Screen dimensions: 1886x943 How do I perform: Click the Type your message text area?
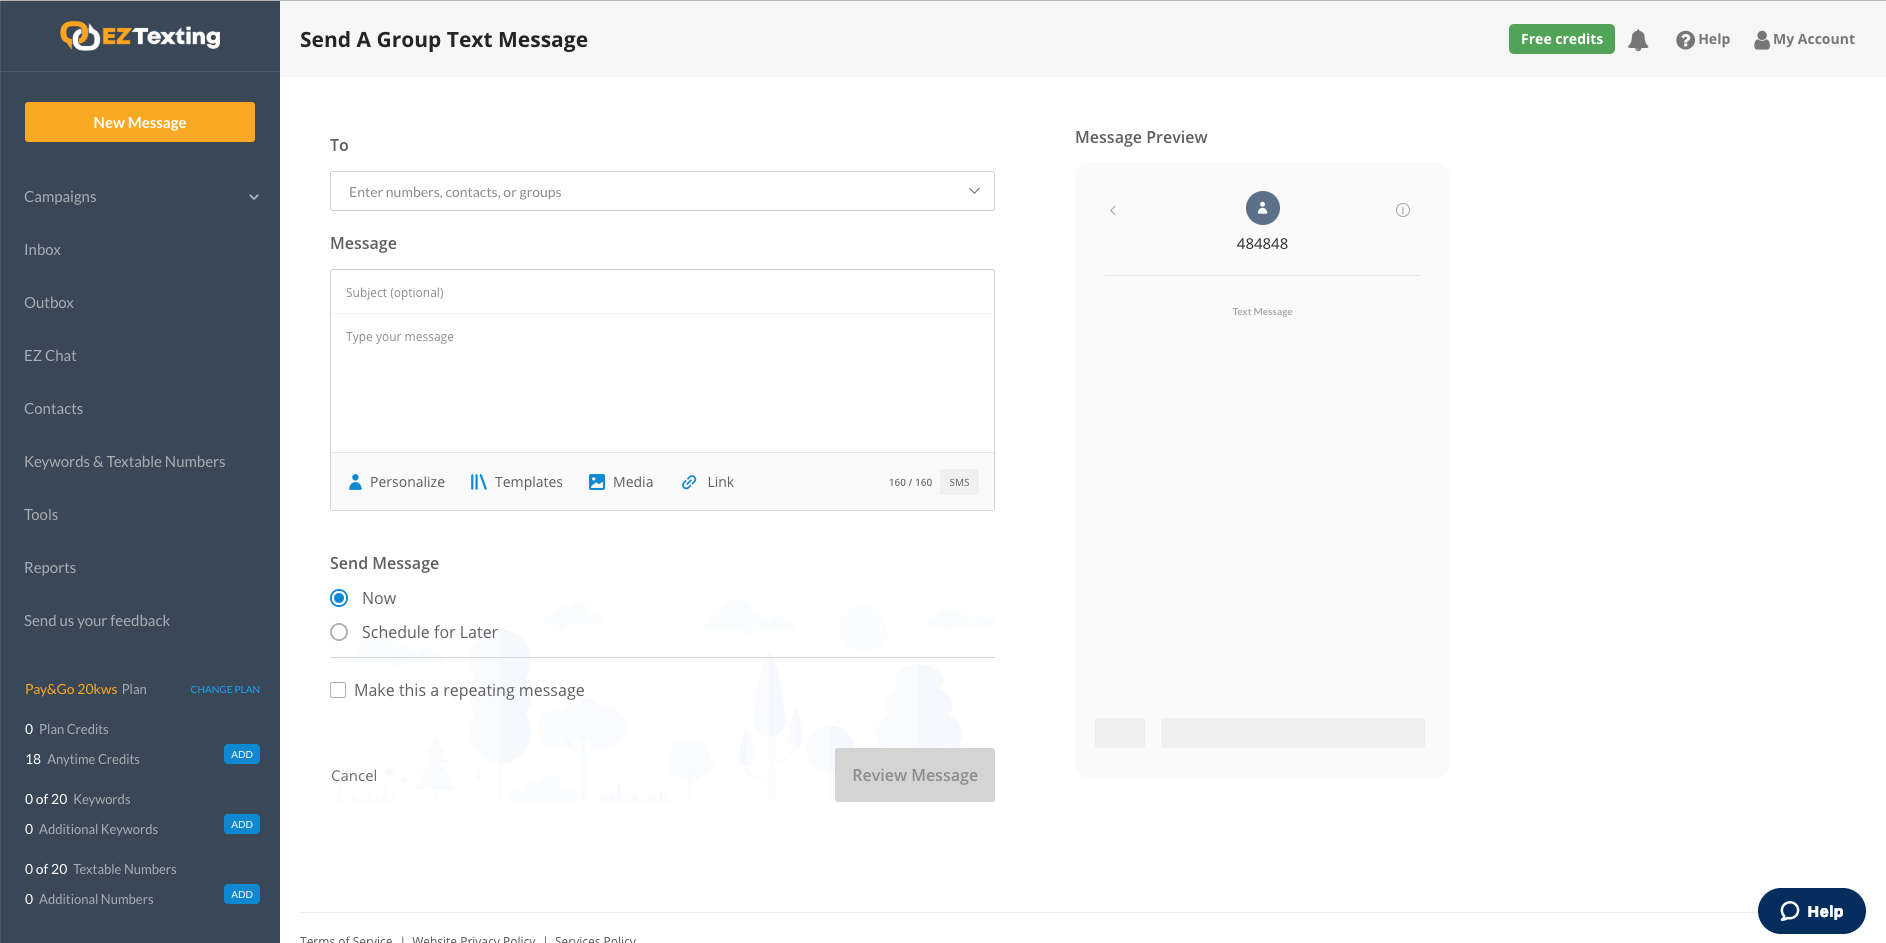[662, 383]
